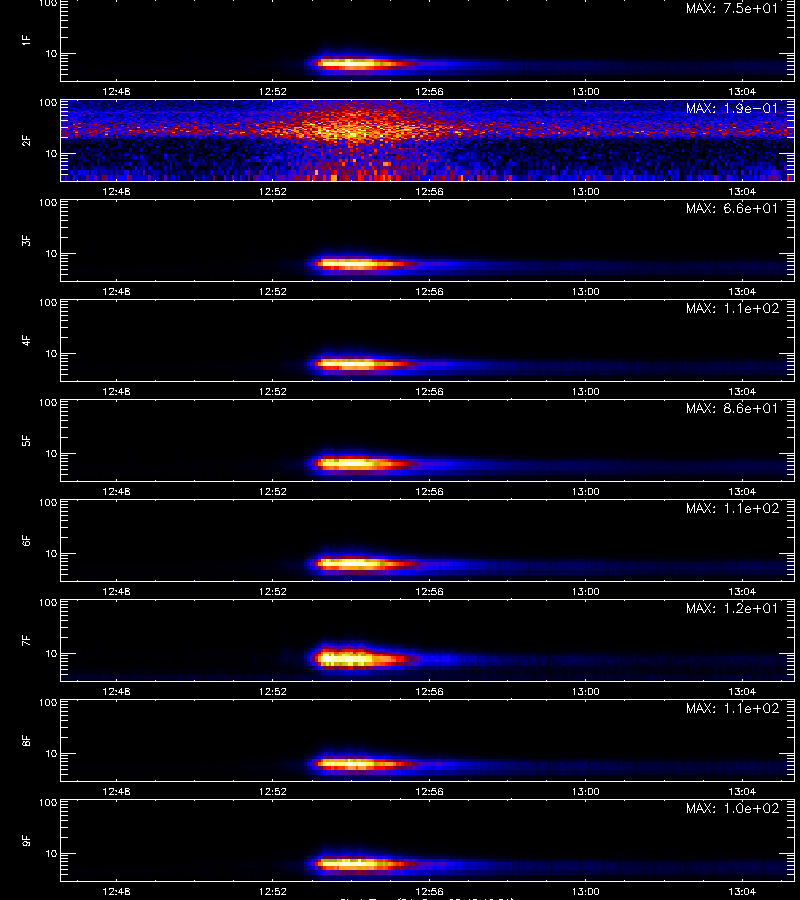Click the '13:00' time tick under panel 9F
The height and width of the screenshot is (900, 800).
(585, 891)
